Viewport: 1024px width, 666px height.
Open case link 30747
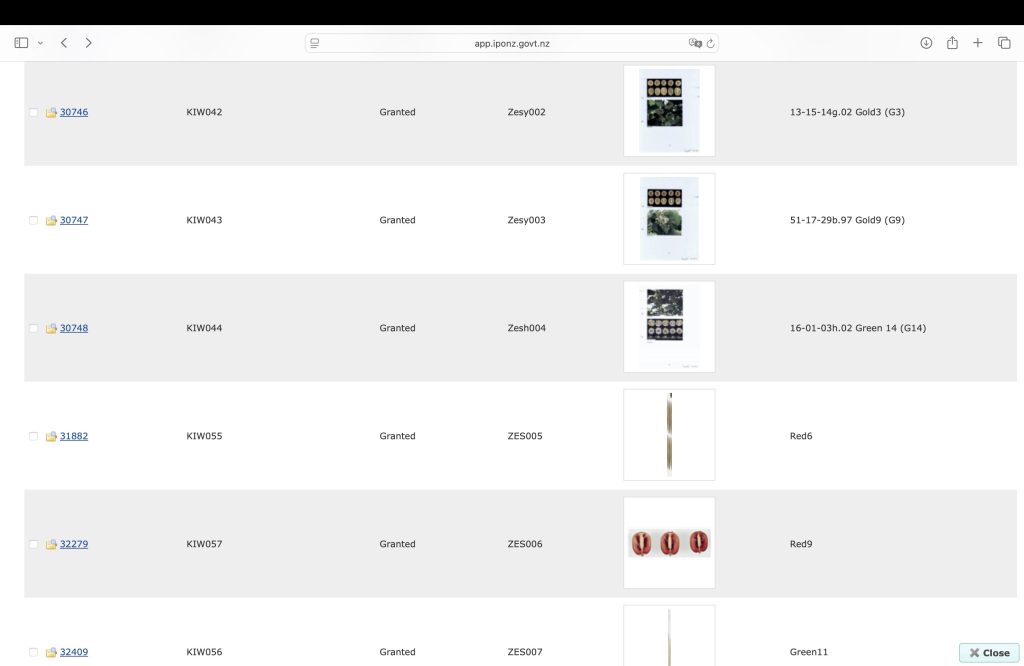pos(74,220)
